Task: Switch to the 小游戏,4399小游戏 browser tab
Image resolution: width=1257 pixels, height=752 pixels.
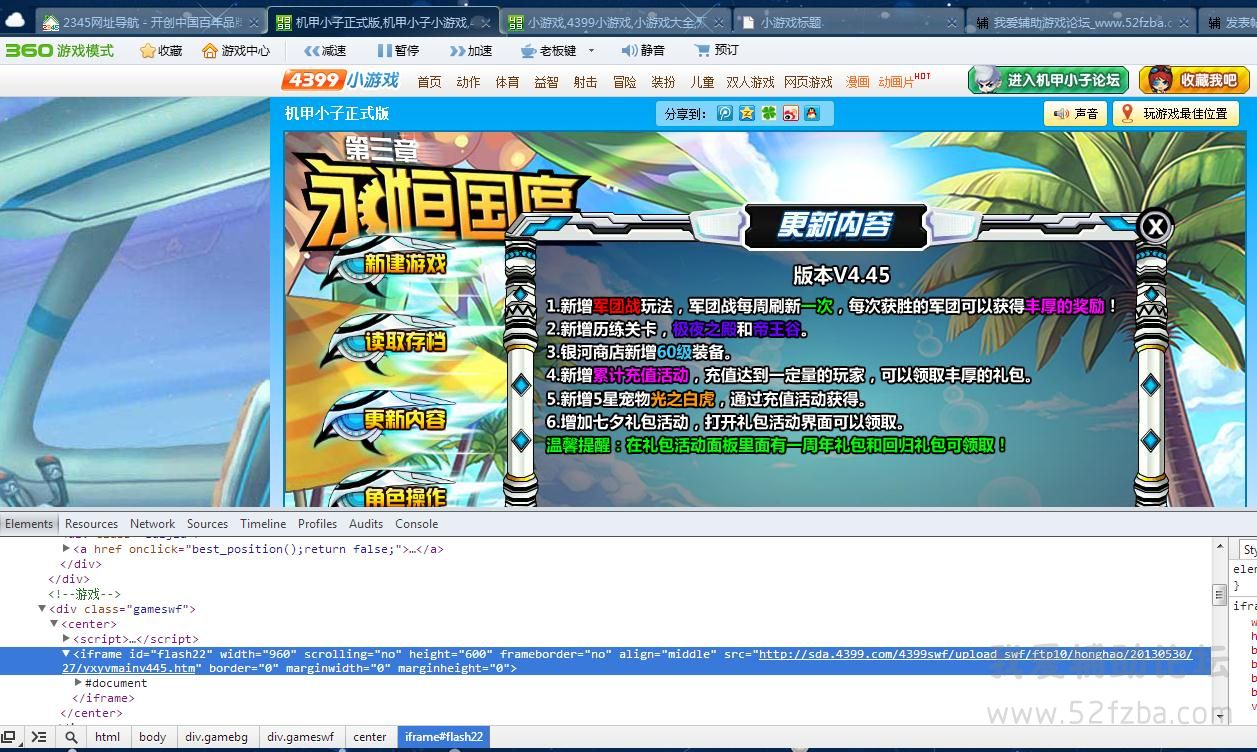Action: click(x=615, y=22)
